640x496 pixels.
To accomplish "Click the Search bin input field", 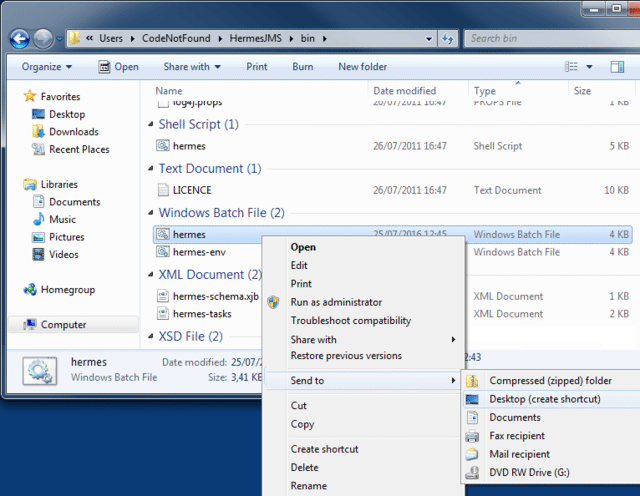I will [552, 38].
